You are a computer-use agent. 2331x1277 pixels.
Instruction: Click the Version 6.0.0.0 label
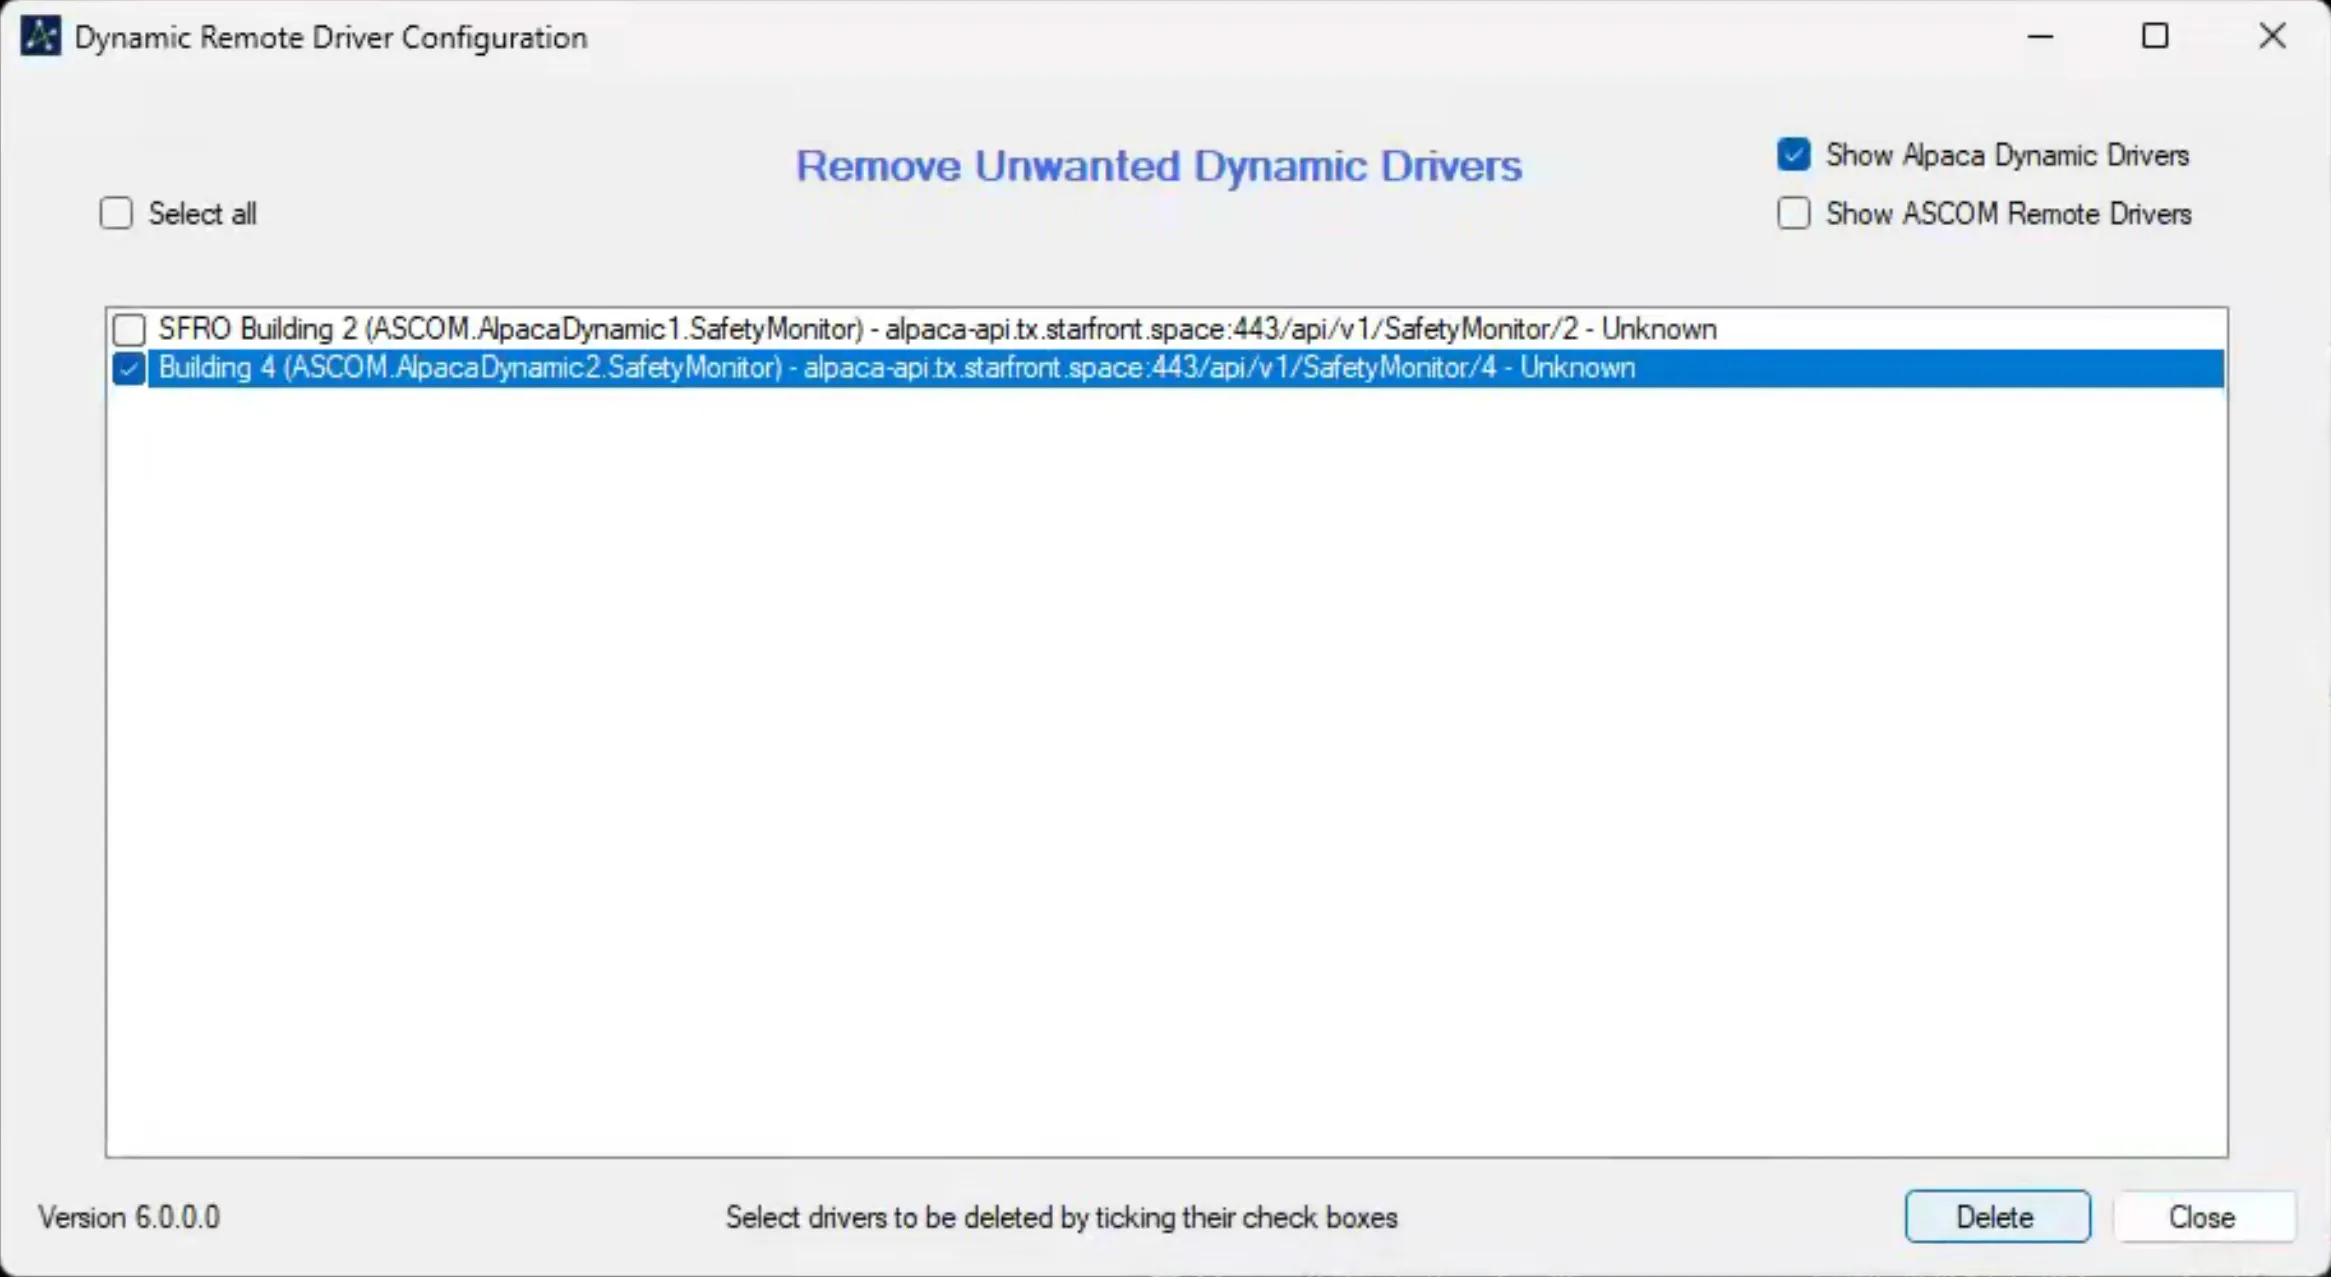pos(129,1217)
